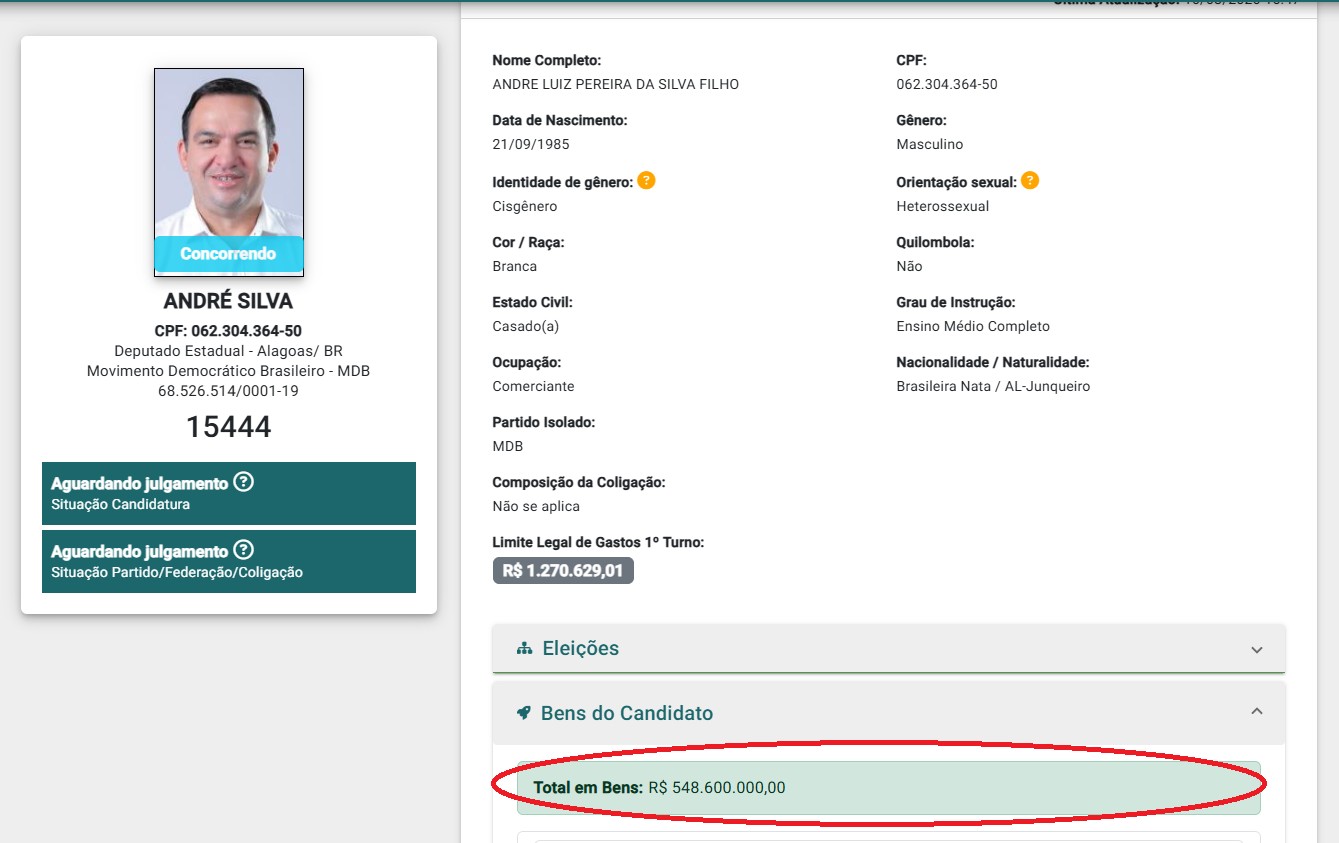
Task: Click Branca under Cor / Raça
Action: (515, 267)
